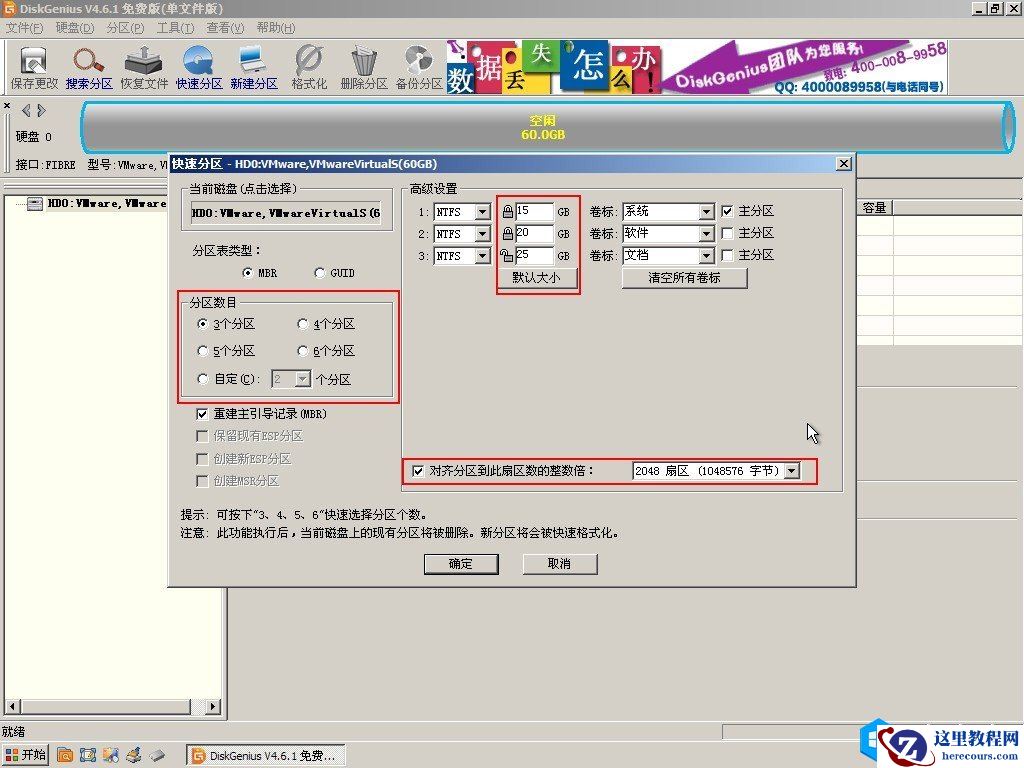Click the third taskbar quick-launch icon
Image resolution: width=1024 pixels, height=768 pixels.
[x=110, y=756]
